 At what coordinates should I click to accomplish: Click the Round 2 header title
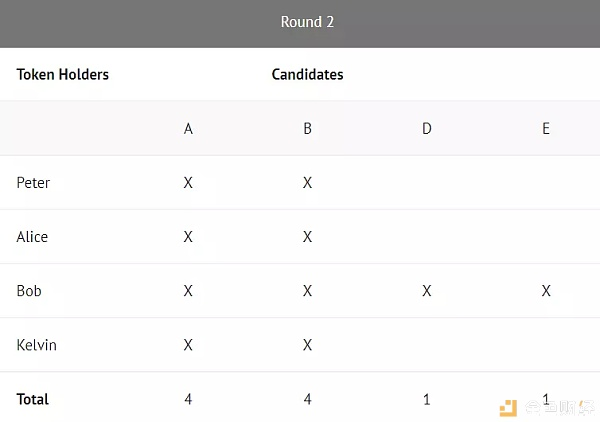tap(307, 22)
